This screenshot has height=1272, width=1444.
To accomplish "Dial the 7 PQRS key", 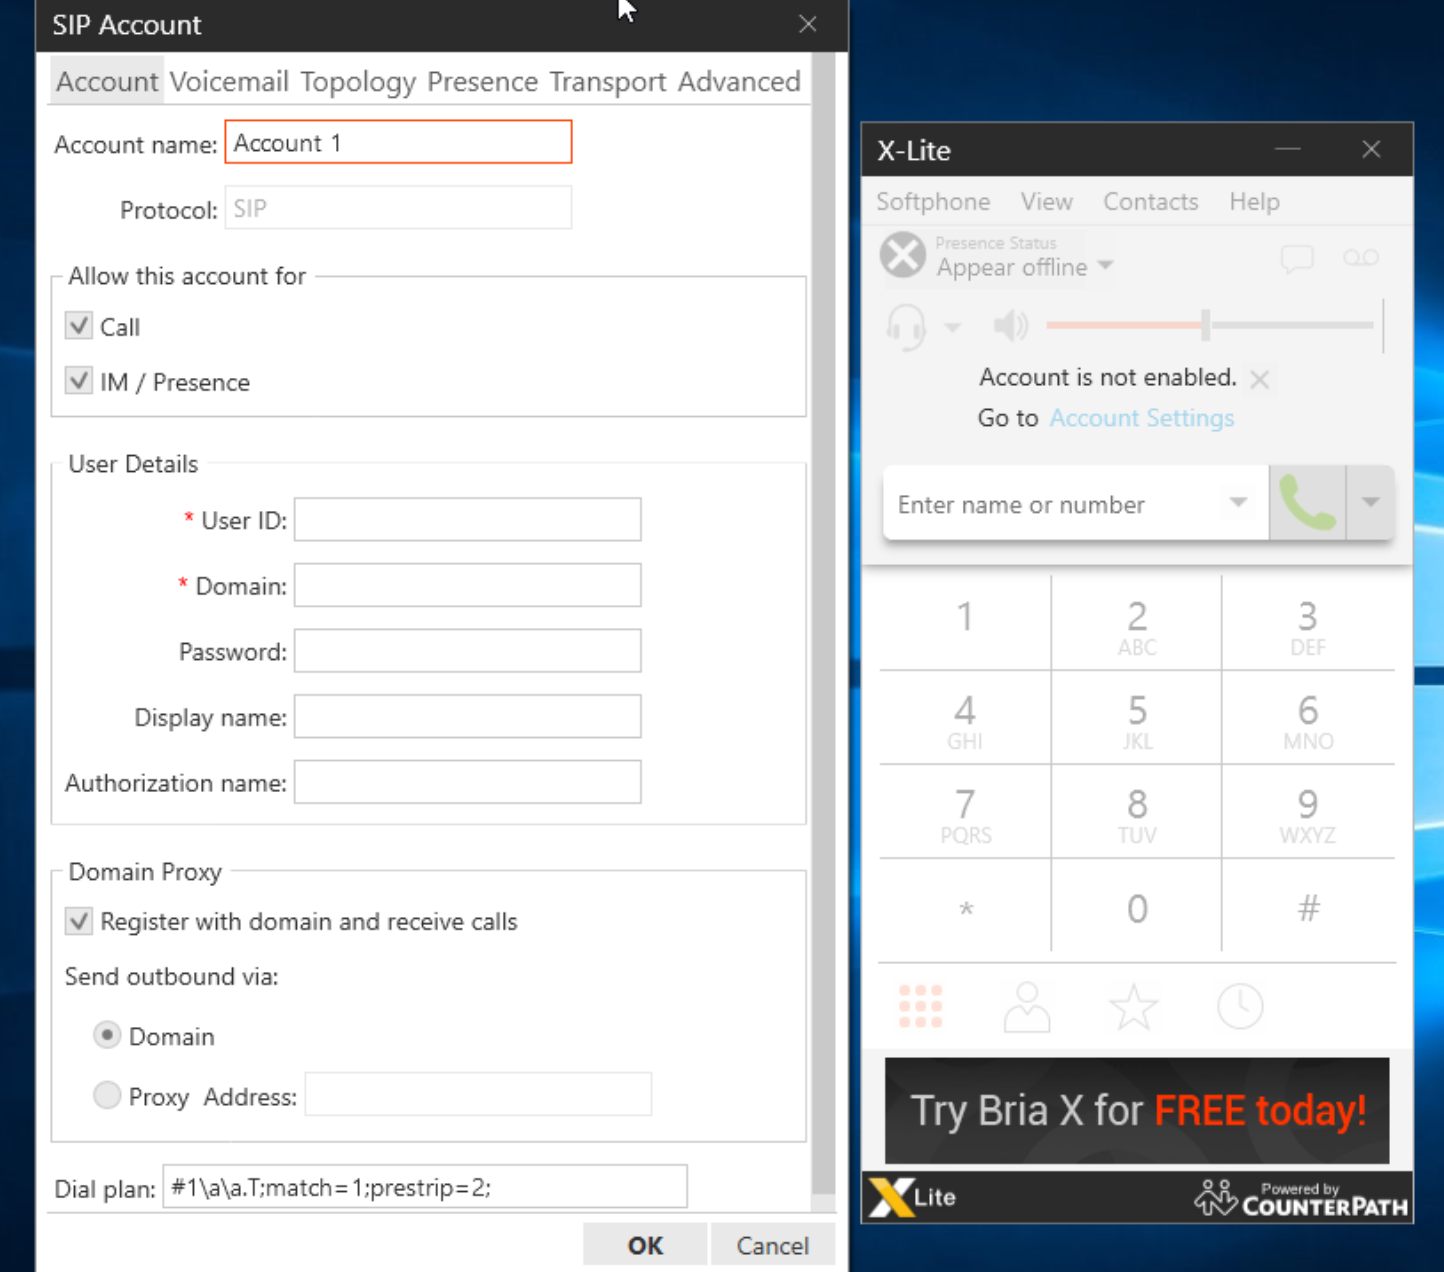I will [965, 811].
